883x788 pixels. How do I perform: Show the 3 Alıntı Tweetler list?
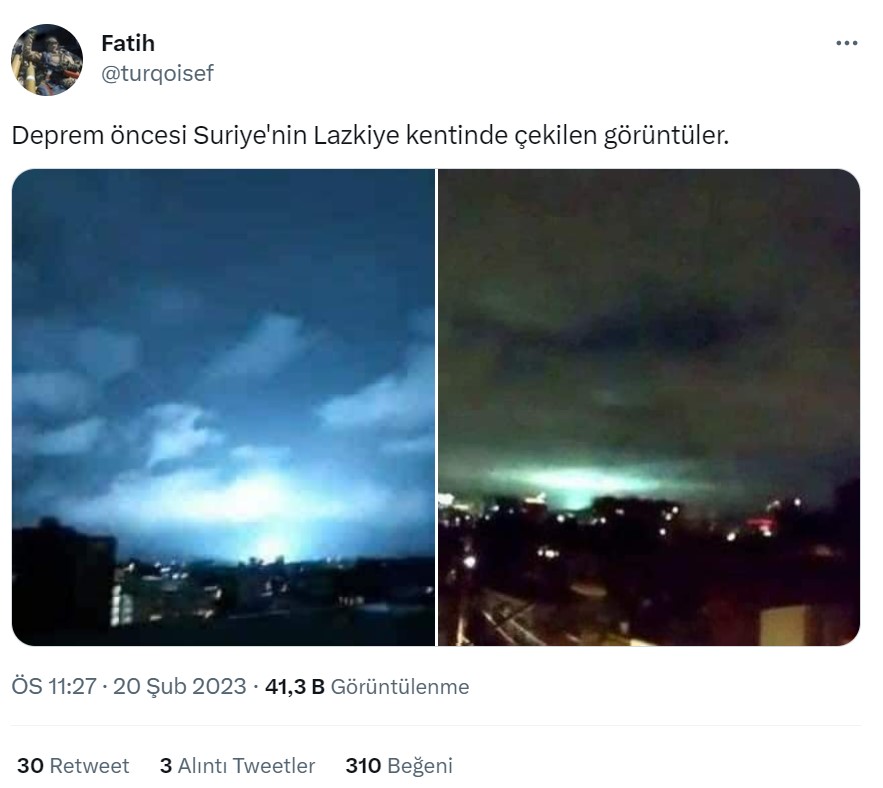click(237, 765)
